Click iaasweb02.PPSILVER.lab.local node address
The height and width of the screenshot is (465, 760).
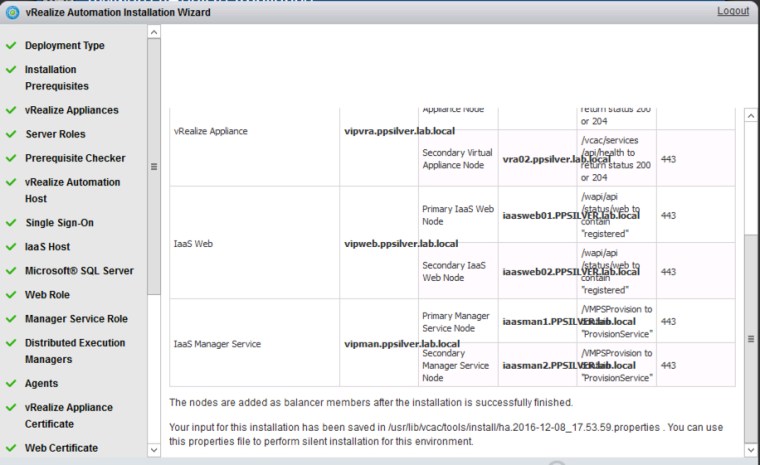[571, 272]
